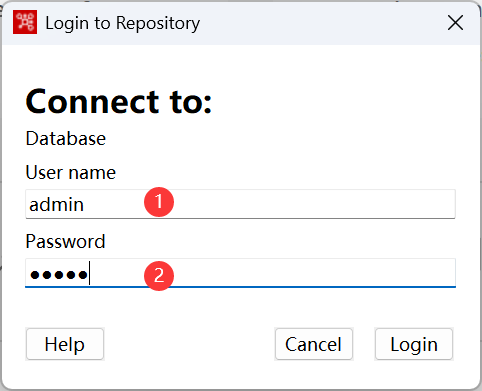
Task: Focus the Password input field
Action: click(x=240, y=273)
